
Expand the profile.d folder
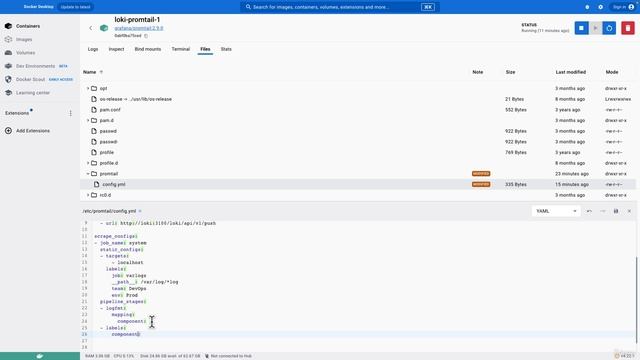[88, 163]
